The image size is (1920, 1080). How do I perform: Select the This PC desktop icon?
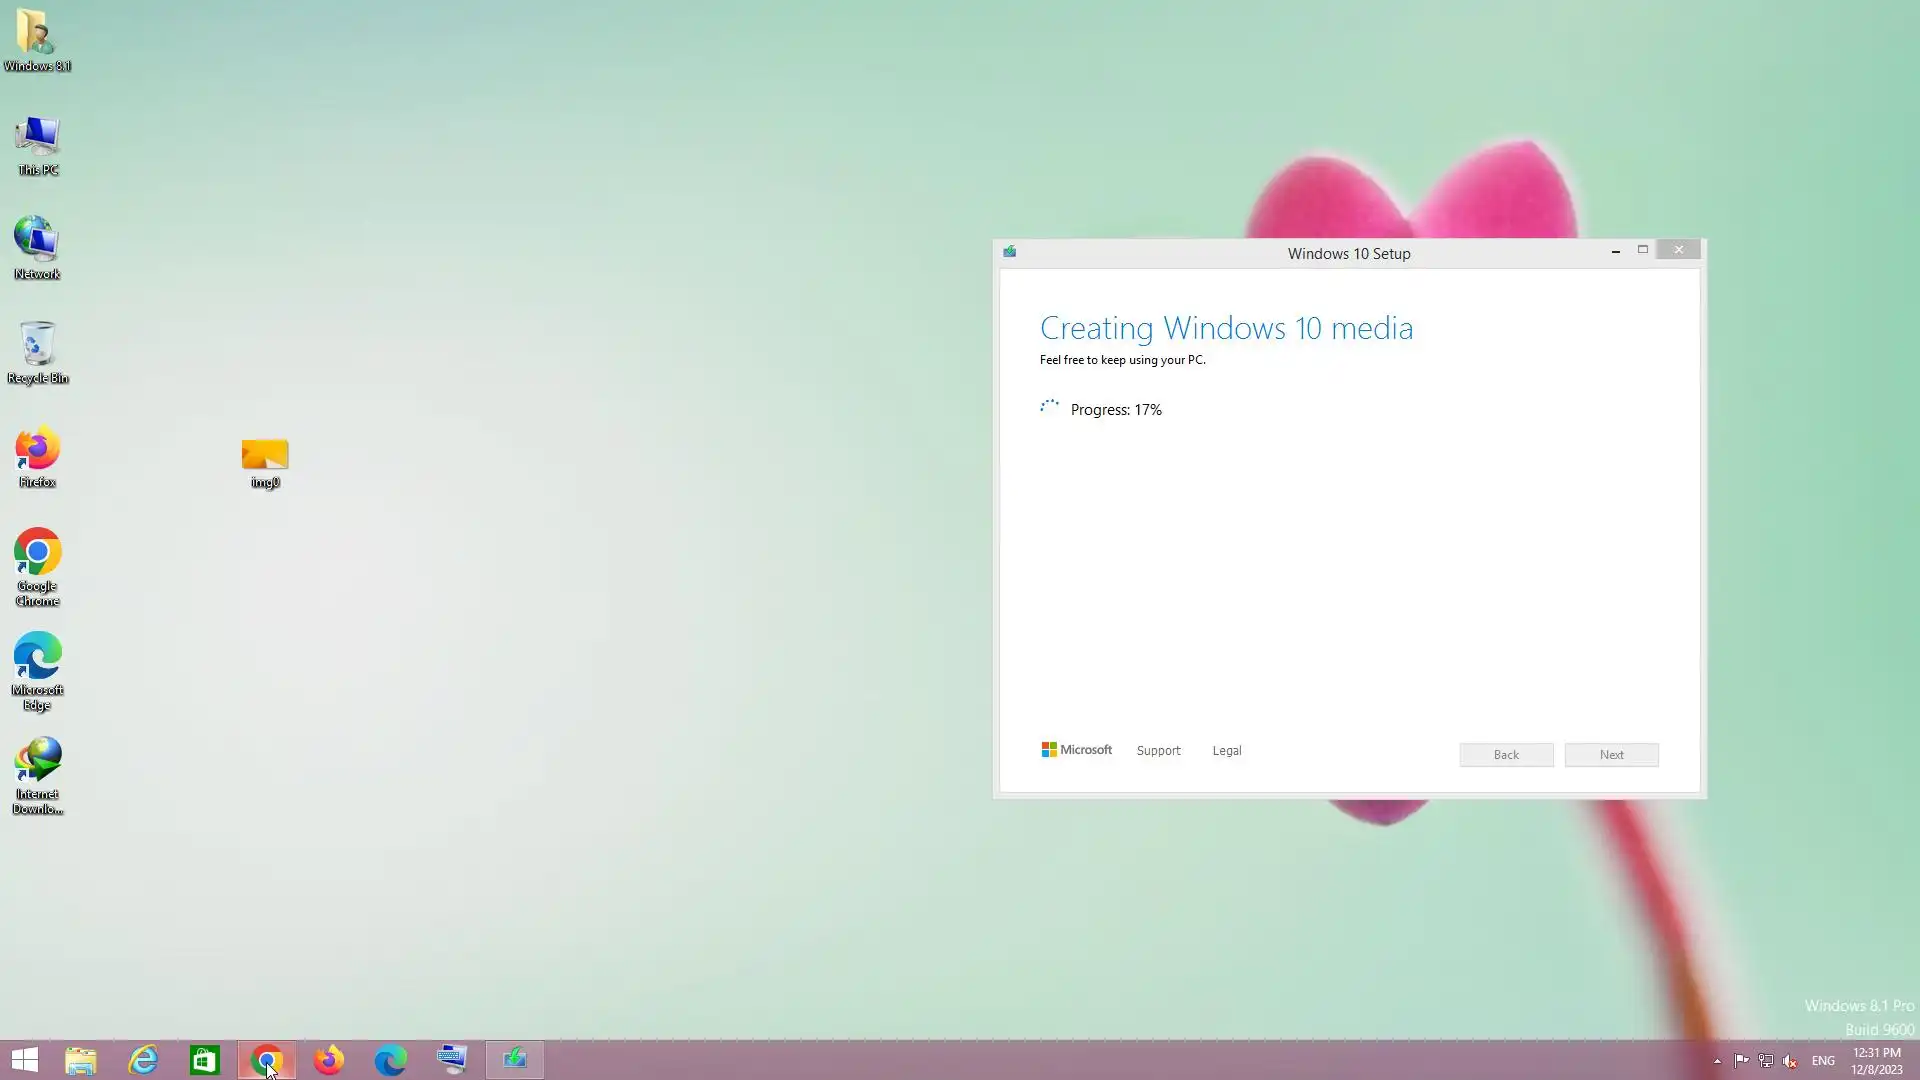pos(37,143)
